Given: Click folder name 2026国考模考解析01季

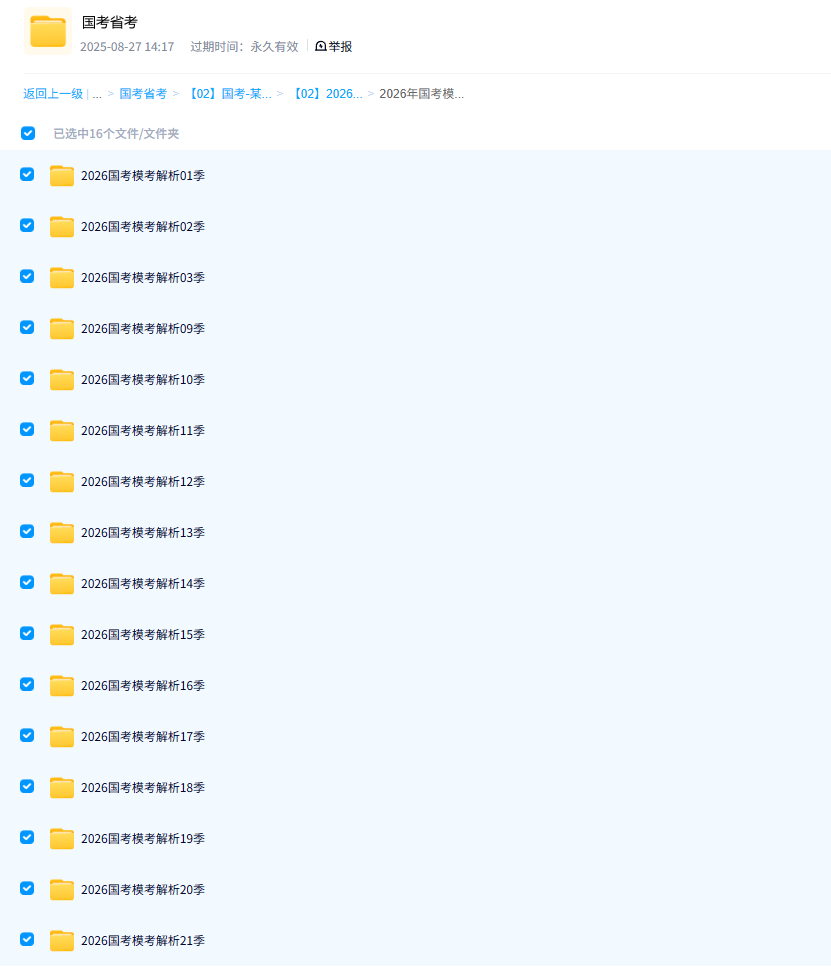Looking at the screenshot, I should click(x=143, y=176).
